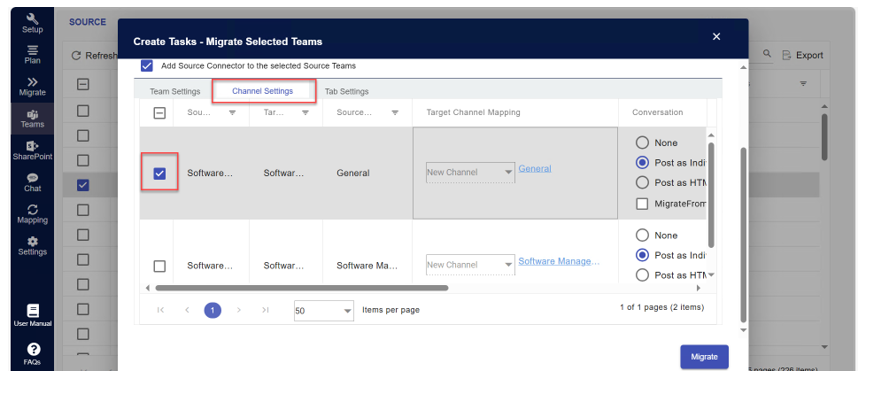This screenshot has width=878, height=407.
Task: Select Post as HTML for Software Management
Action: point(642,275)
